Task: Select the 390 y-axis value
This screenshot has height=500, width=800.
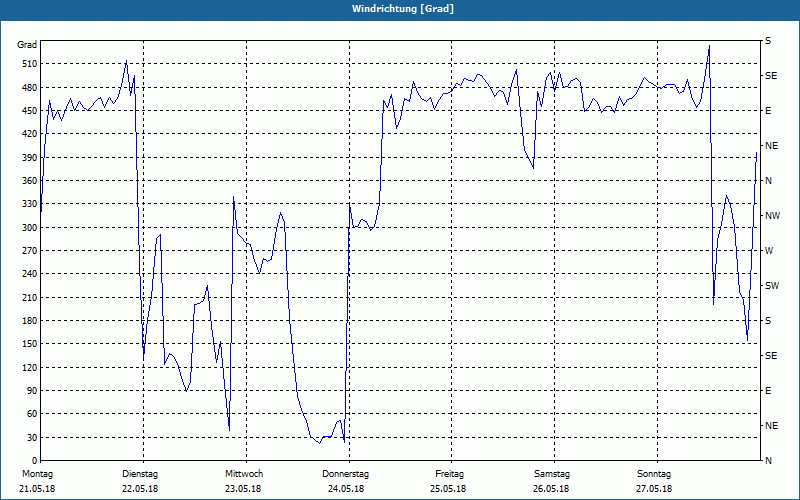Action: (x=30, y=157)
